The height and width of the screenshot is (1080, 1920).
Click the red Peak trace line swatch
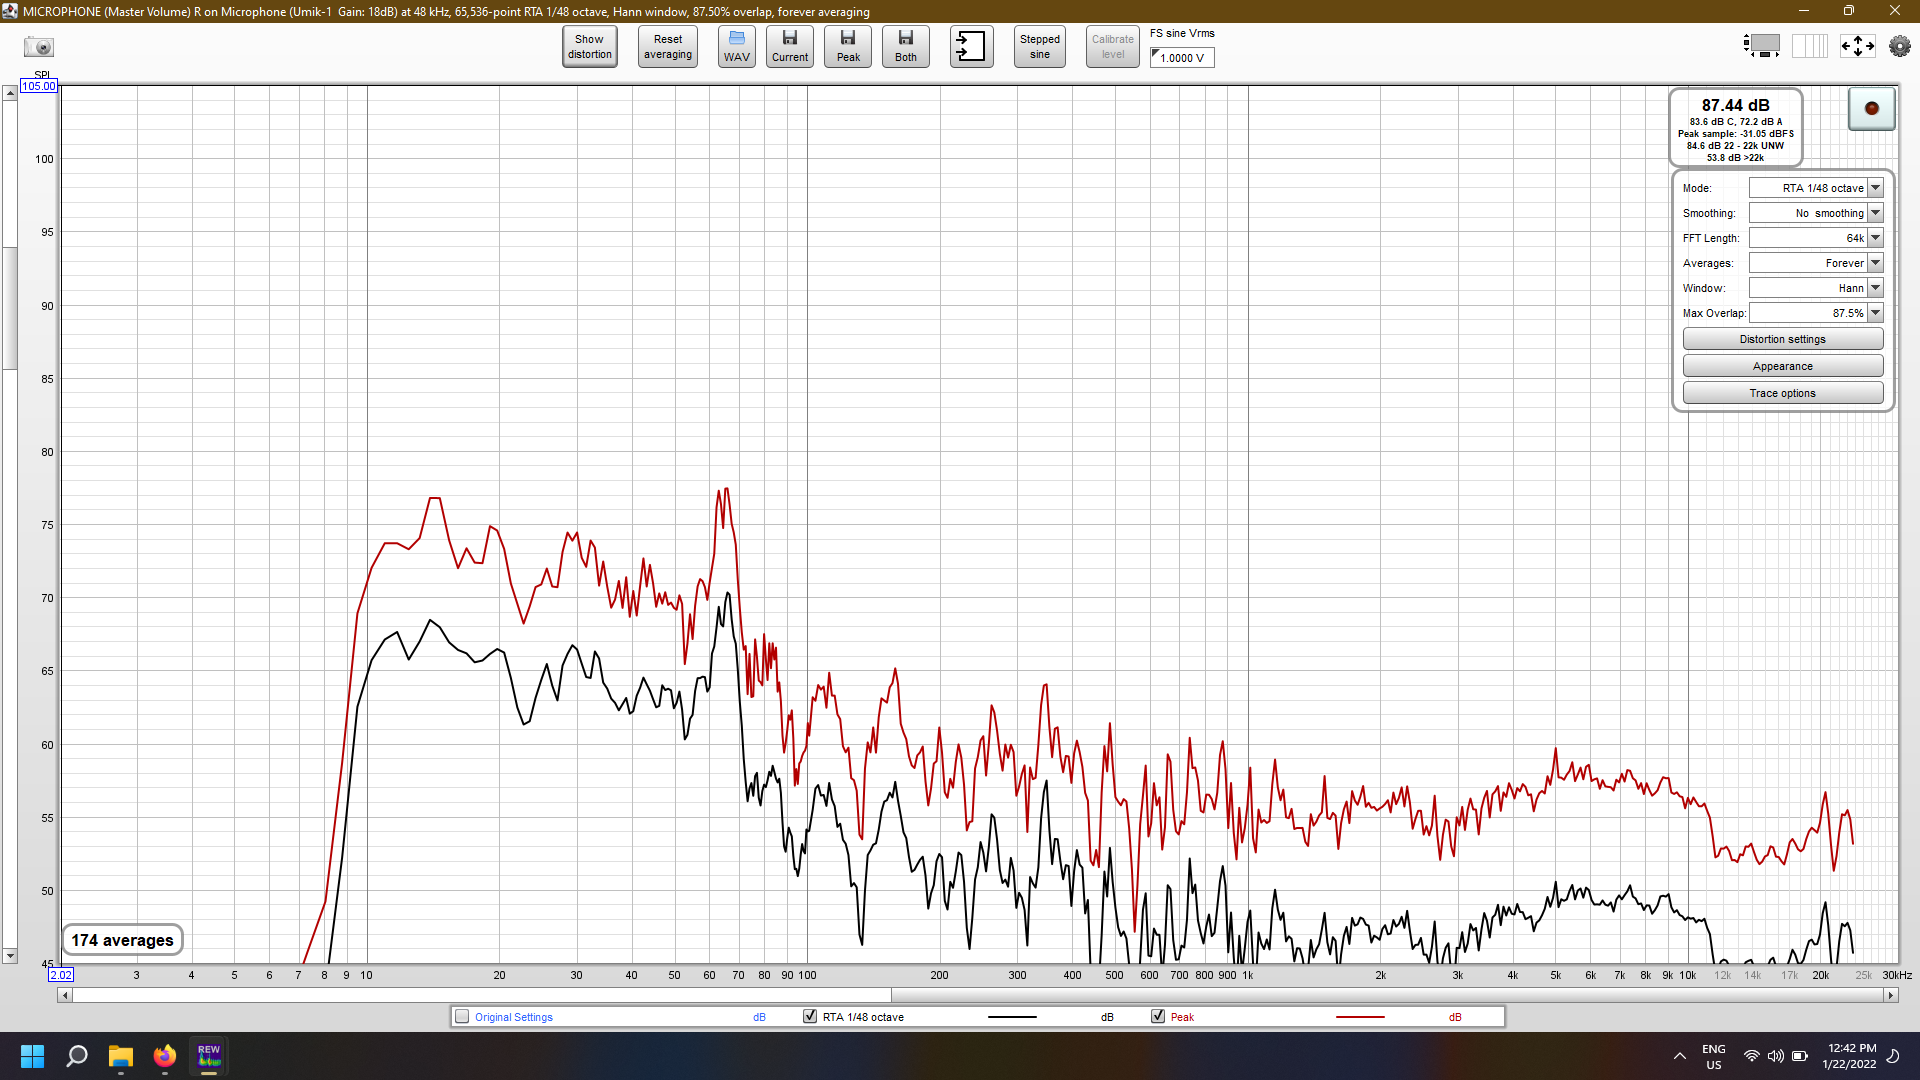pyautogui.click(x=1360, y=1017)
